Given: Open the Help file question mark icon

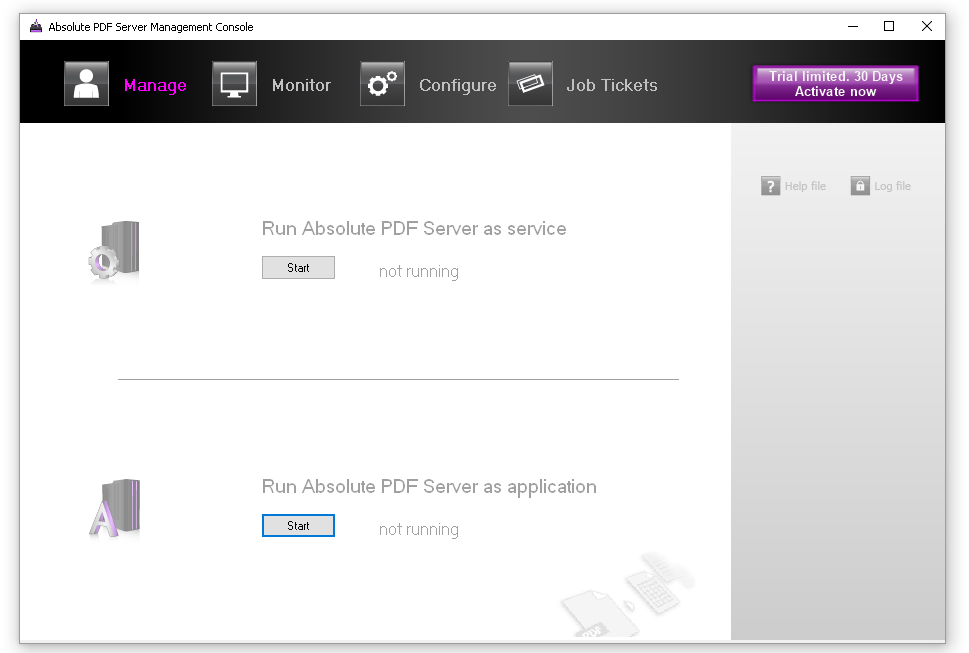Looking at the screenshot, I should pyautogui.click(x=770, y=185).
